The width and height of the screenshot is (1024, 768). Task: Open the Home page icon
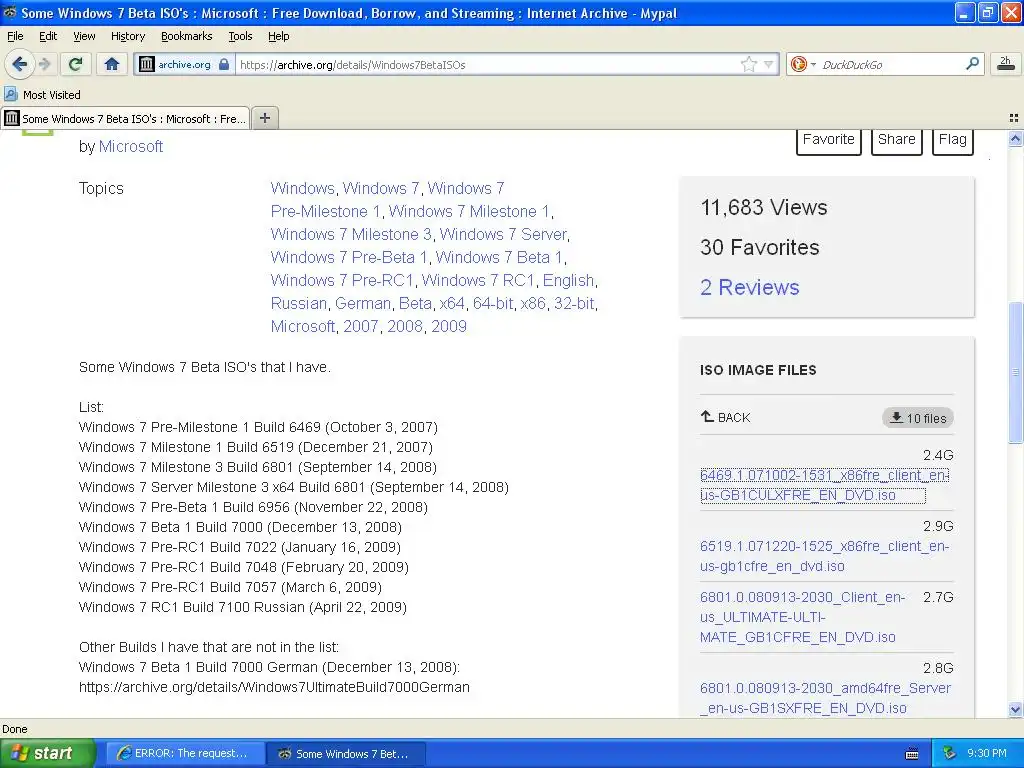pyautogui.click(x=112, y=64)
